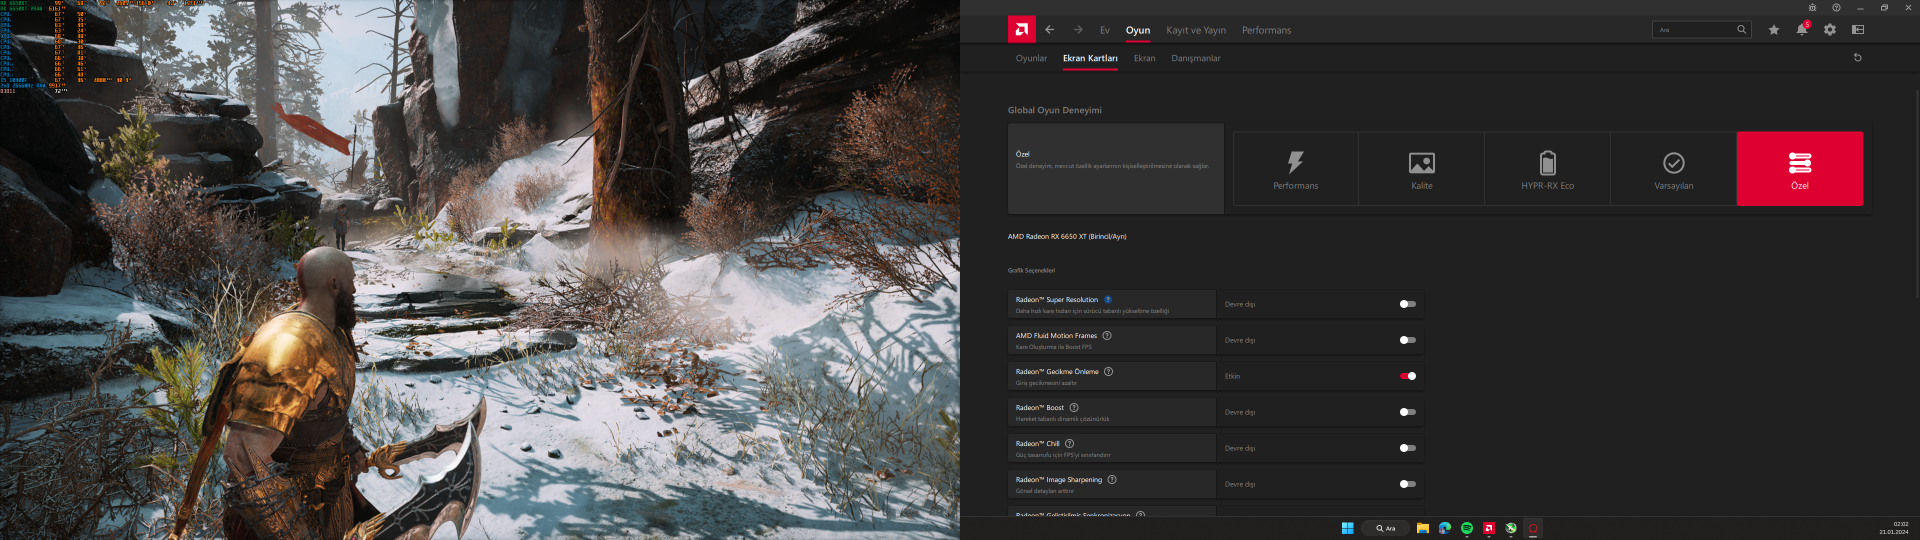Open the Performans top tab
Viewport: 1920px width, 540px height.
[x=1266, y=30]
